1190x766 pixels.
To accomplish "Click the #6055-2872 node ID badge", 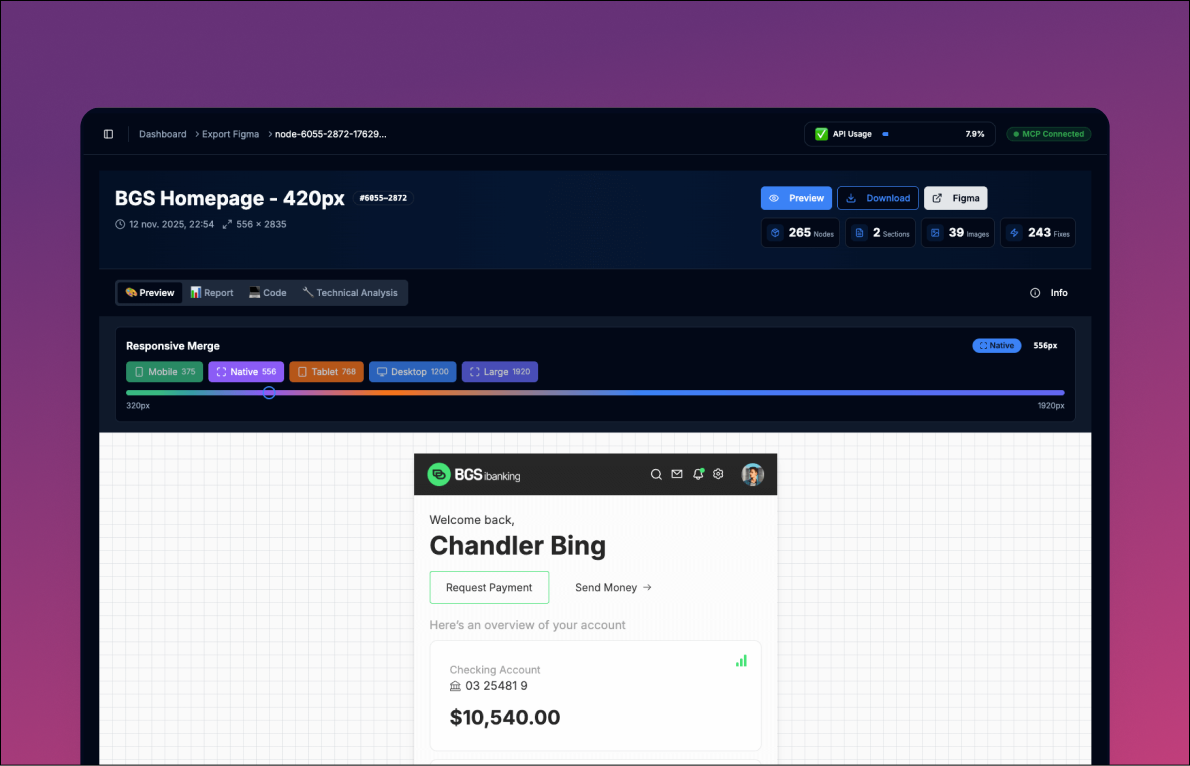I will point(383,198).
